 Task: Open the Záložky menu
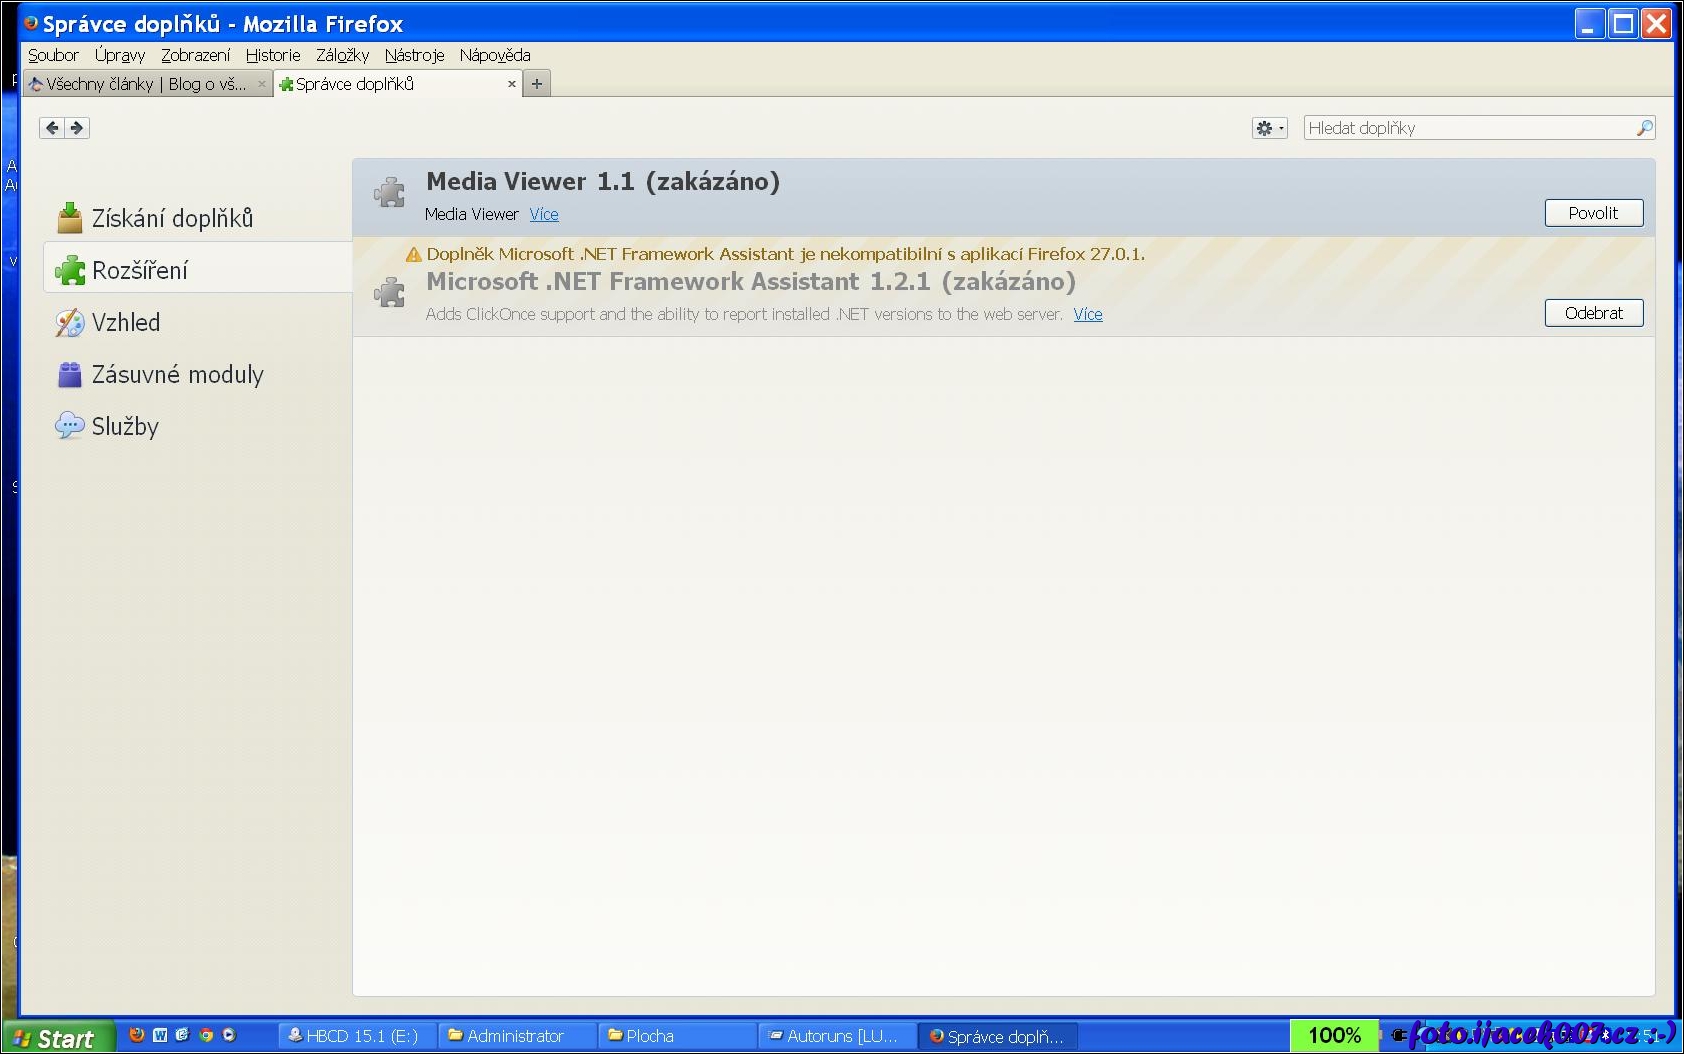(x=342, y=55)
